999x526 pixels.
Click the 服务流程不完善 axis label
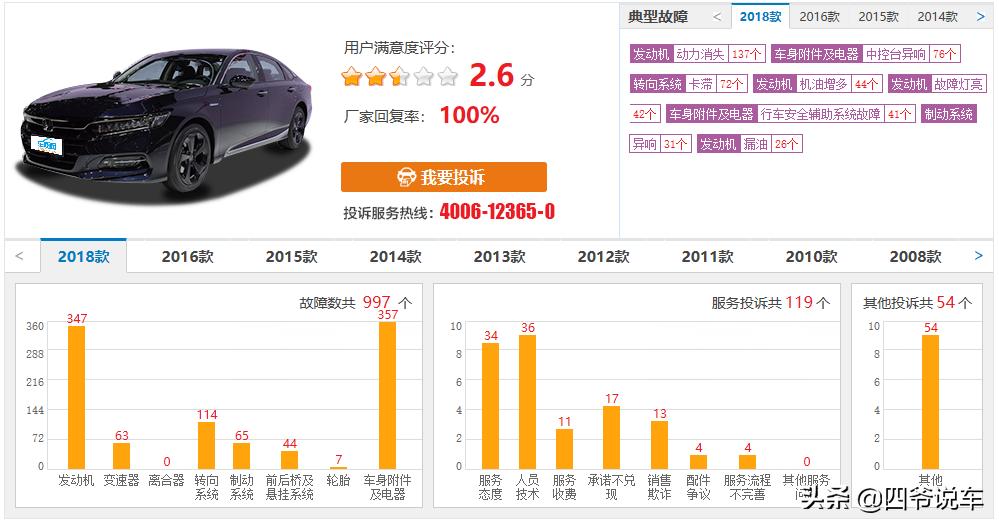click(747, 487)
